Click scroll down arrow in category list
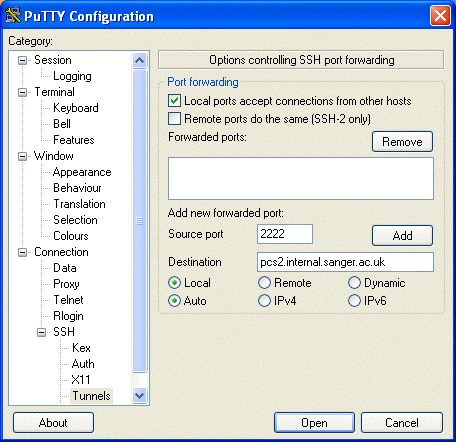Screen dimensions: 456x442 pos(139,396)
